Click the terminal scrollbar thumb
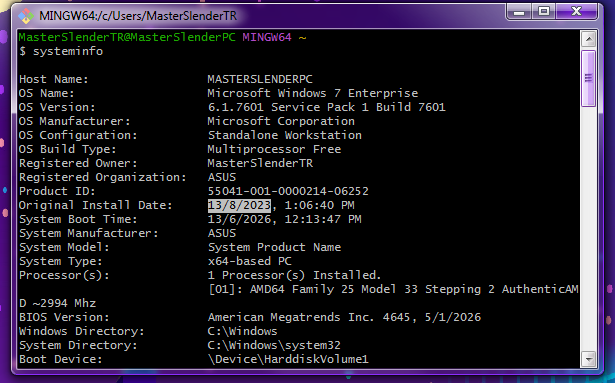615x383 pixels. [x=588, y=78]
